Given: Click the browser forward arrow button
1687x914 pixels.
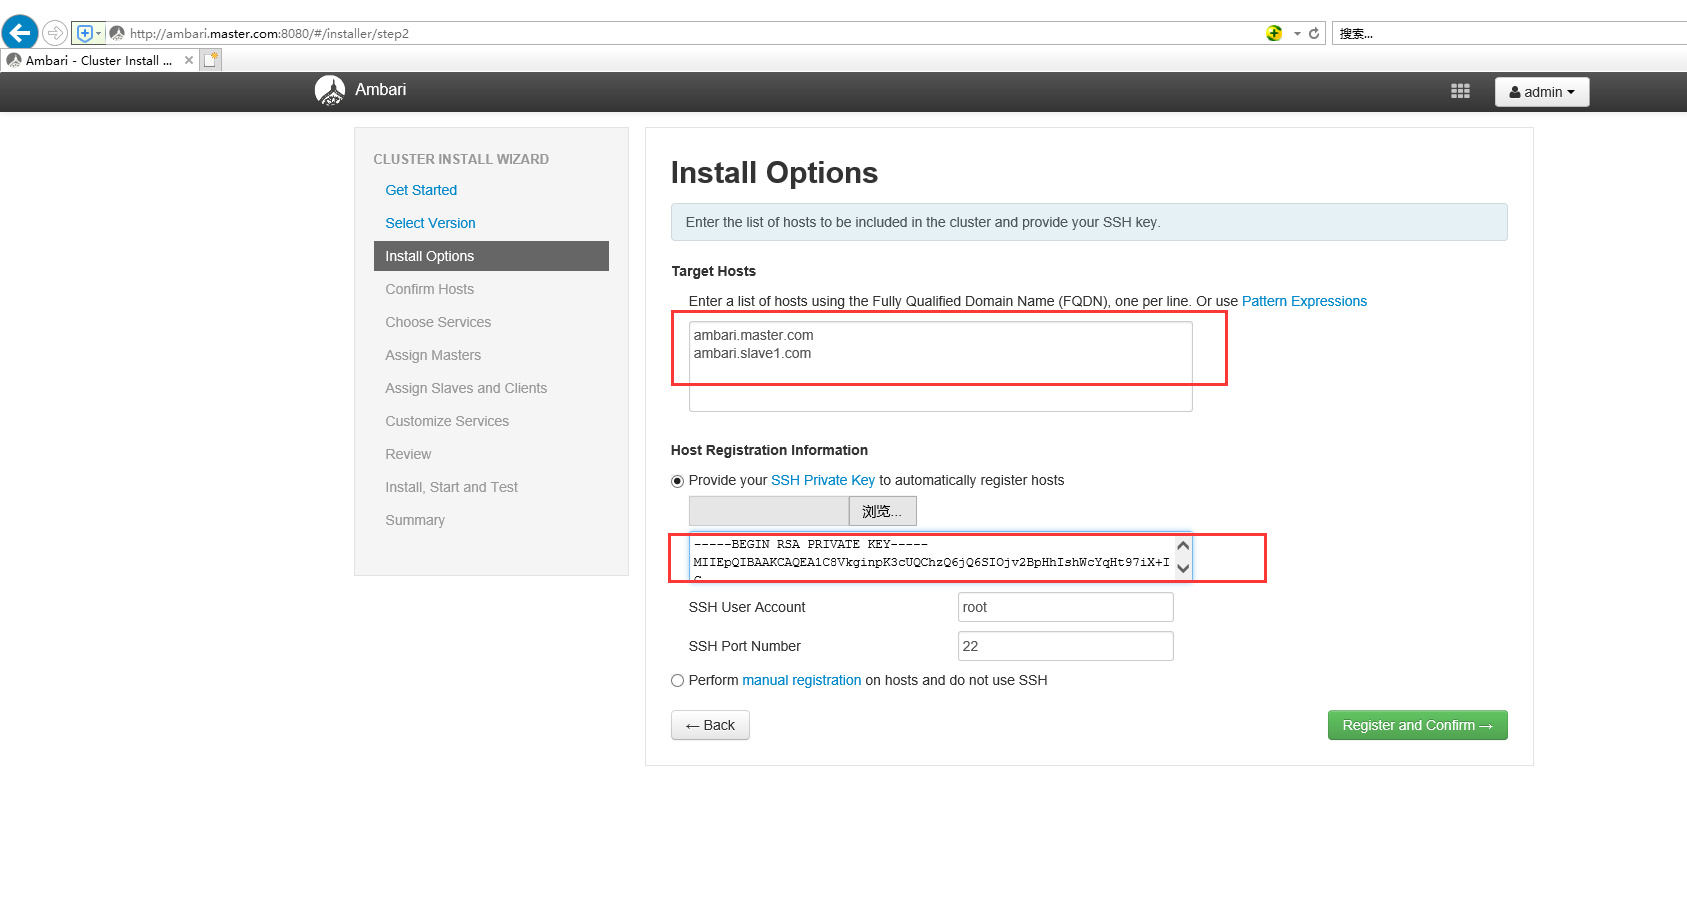Looking at the screenshot, I should pos(55,33).
